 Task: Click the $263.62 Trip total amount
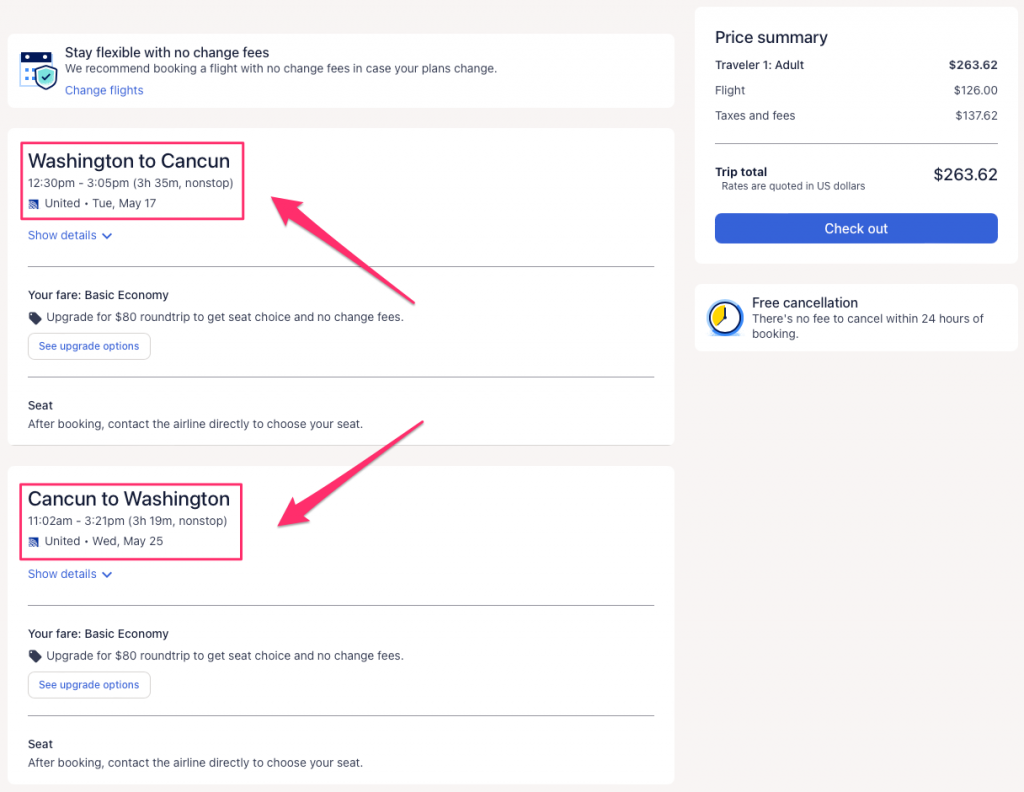pos(965,175)
